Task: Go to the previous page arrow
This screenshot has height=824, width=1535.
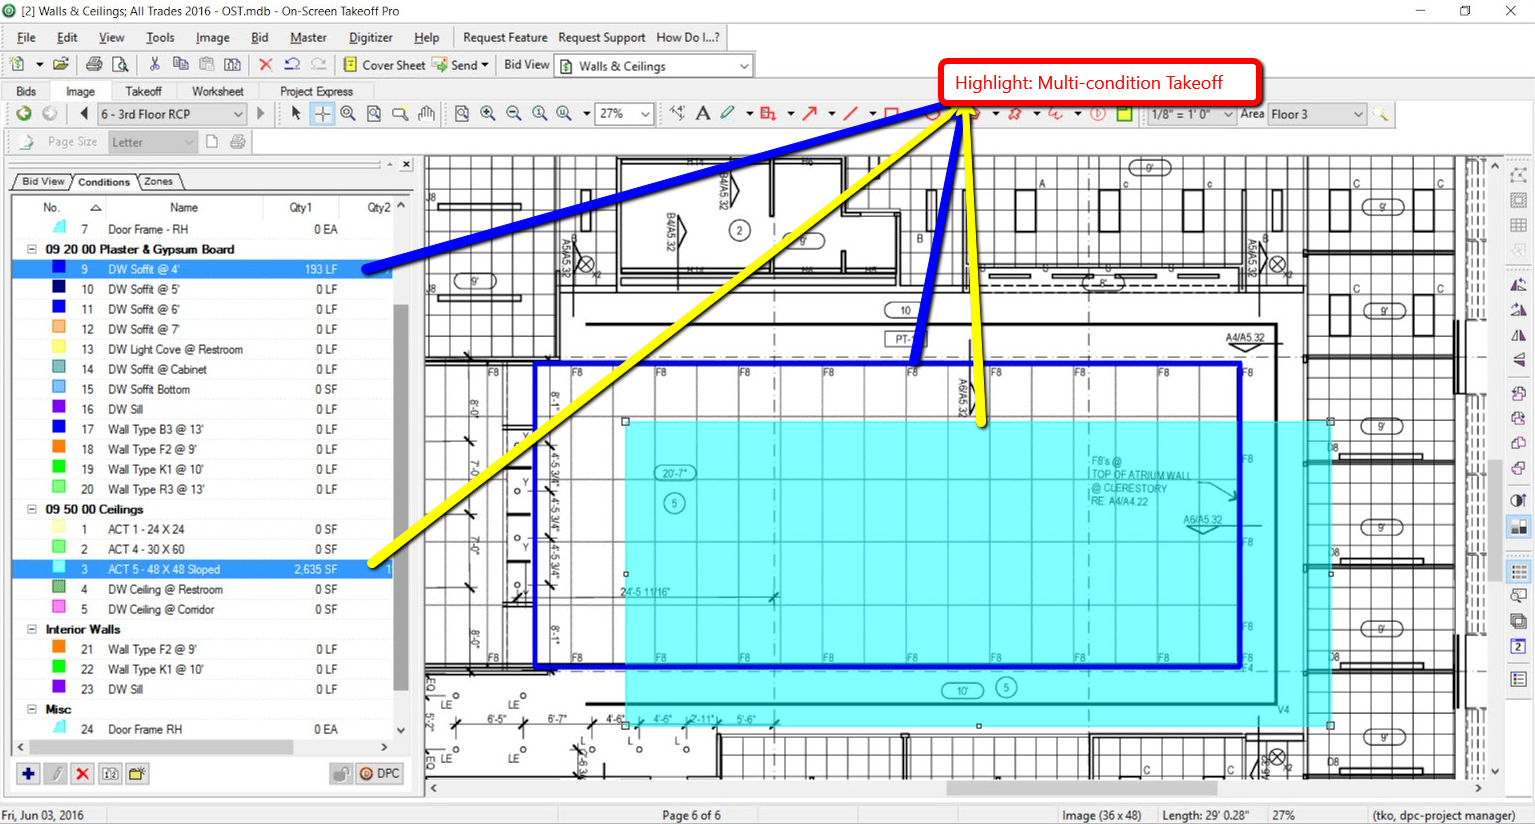Action: click(84, 114)
